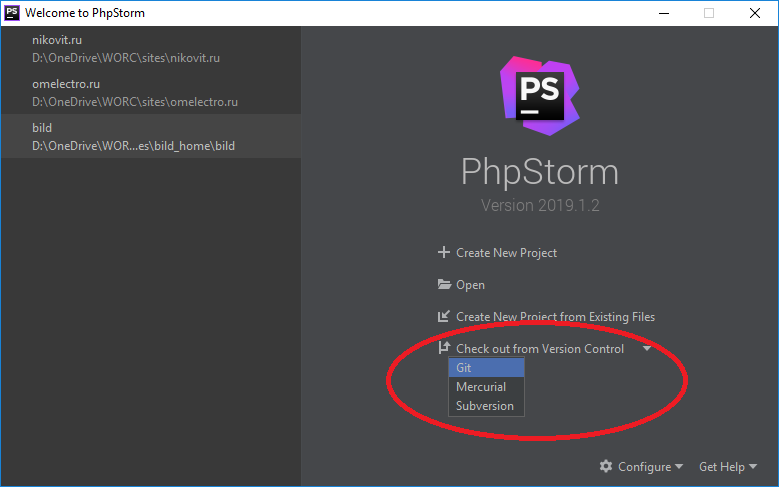Click the Configure gear icon
779x487 pixels.
606,466
